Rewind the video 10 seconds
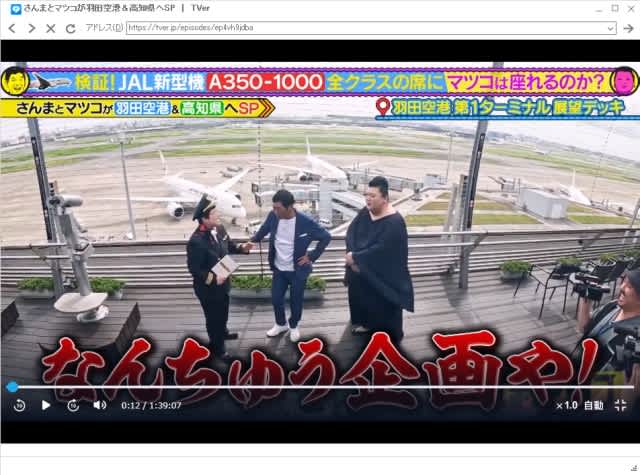The width and height of the screenshot is (640, 475). (20, 405)
